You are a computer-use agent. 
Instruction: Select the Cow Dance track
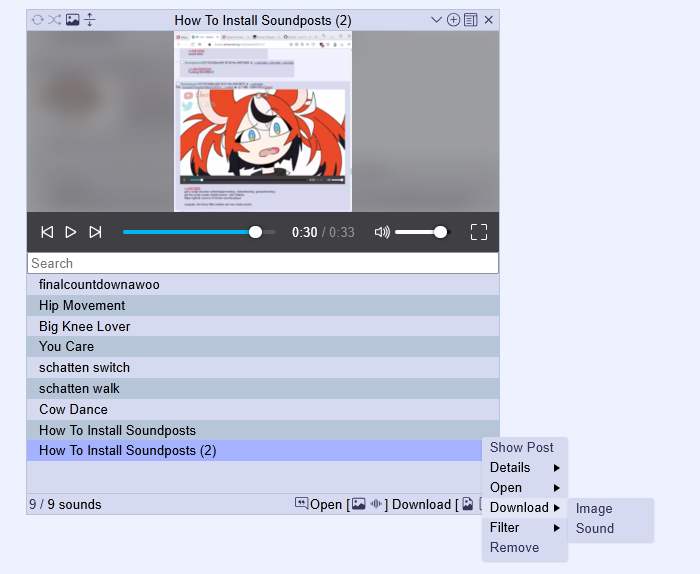click(x=263, y=409)
